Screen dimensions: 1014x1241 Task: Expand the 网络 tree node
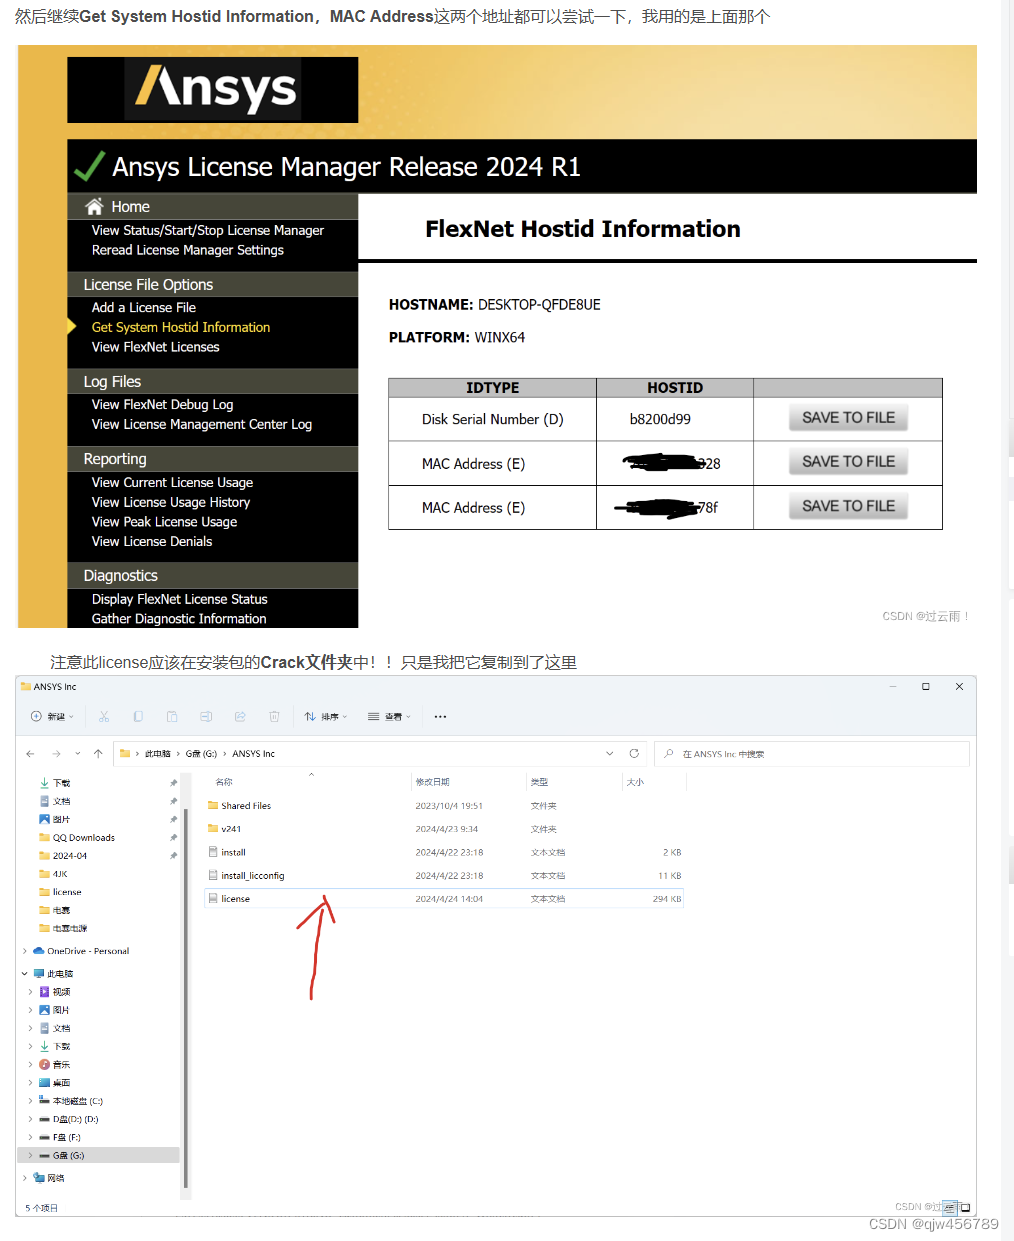coord(25,1178)
